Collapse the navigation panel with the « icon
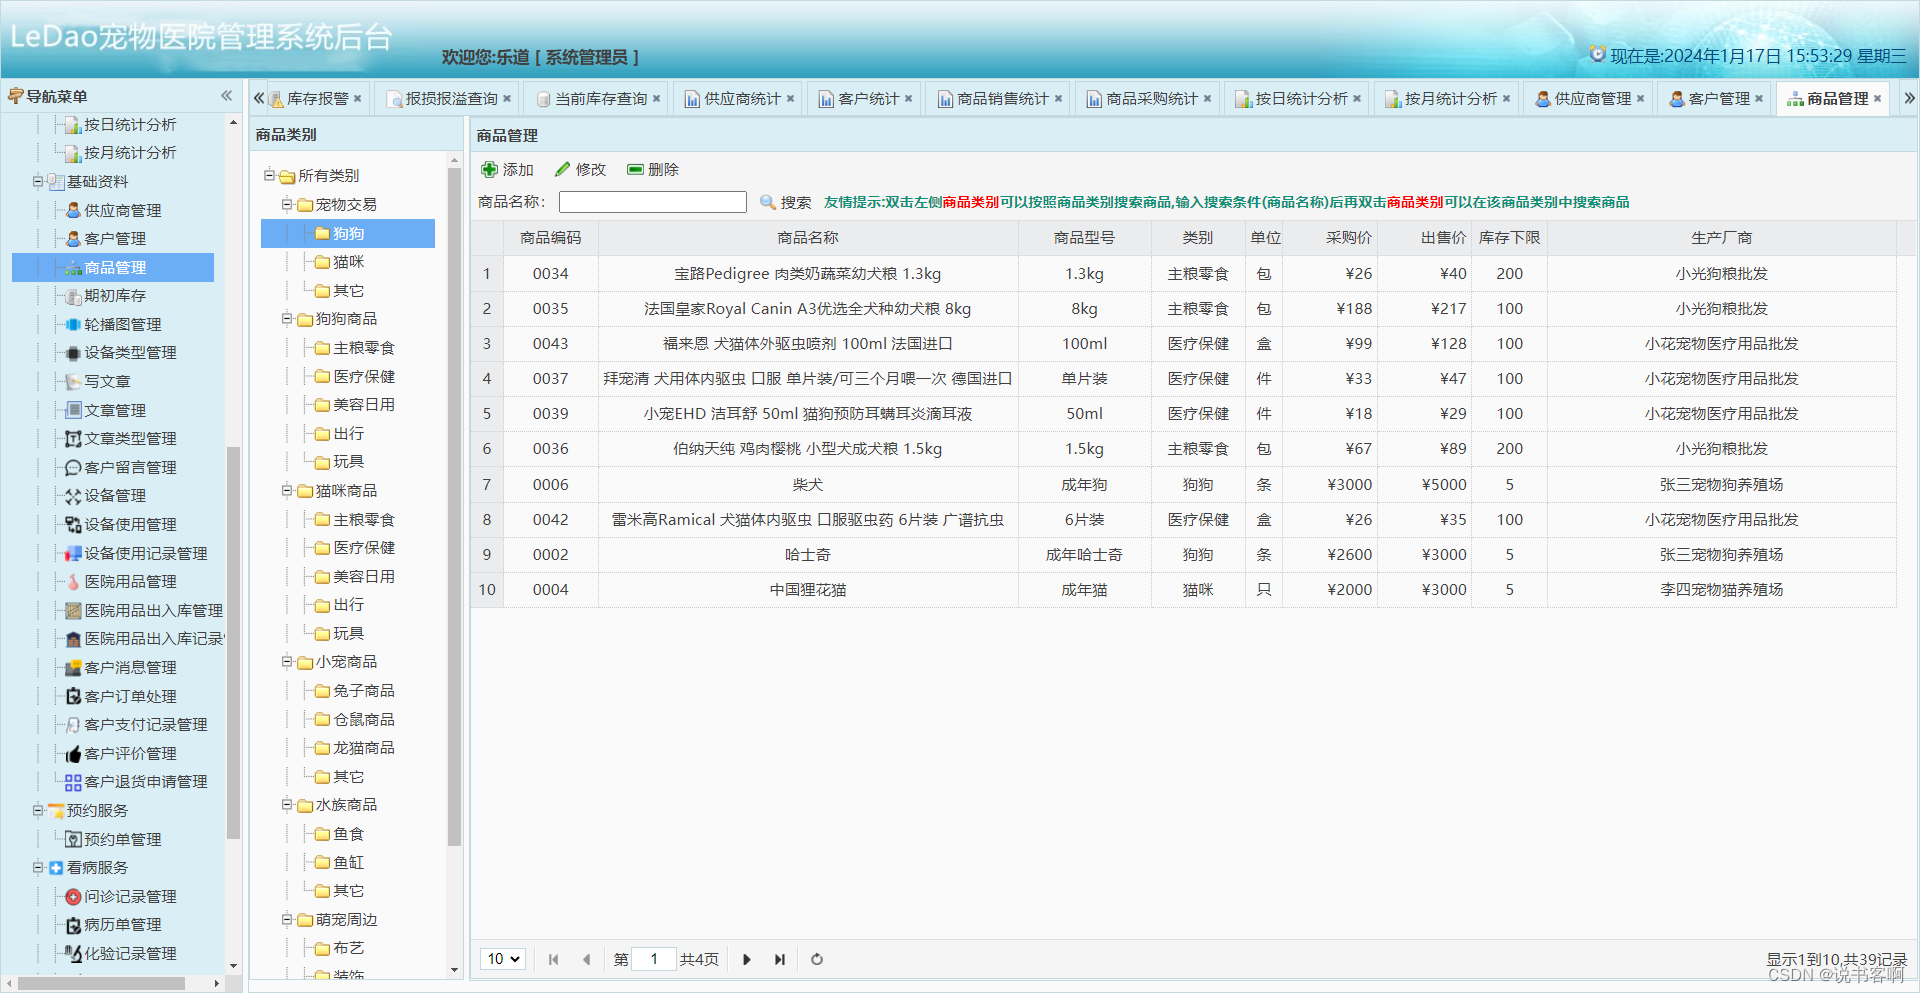This screenshot has width=1920, height=993. point(227,95)
